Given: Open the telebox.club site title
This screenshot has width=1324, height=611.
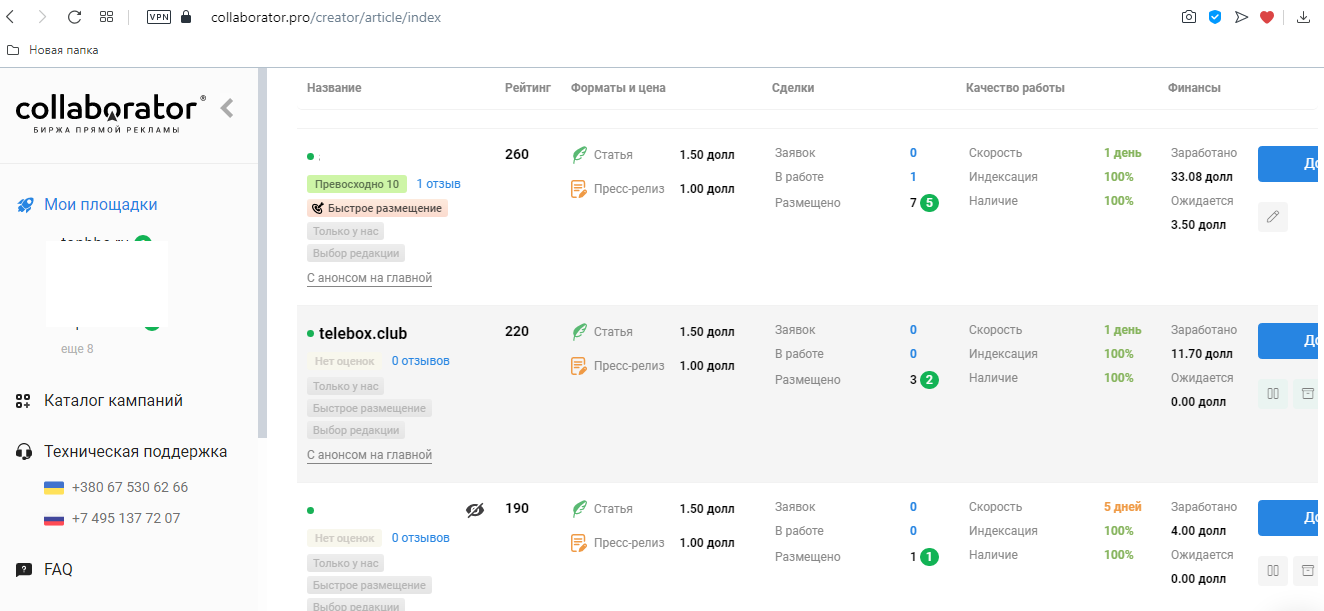Looking at the screenshot, I should 363,334.
